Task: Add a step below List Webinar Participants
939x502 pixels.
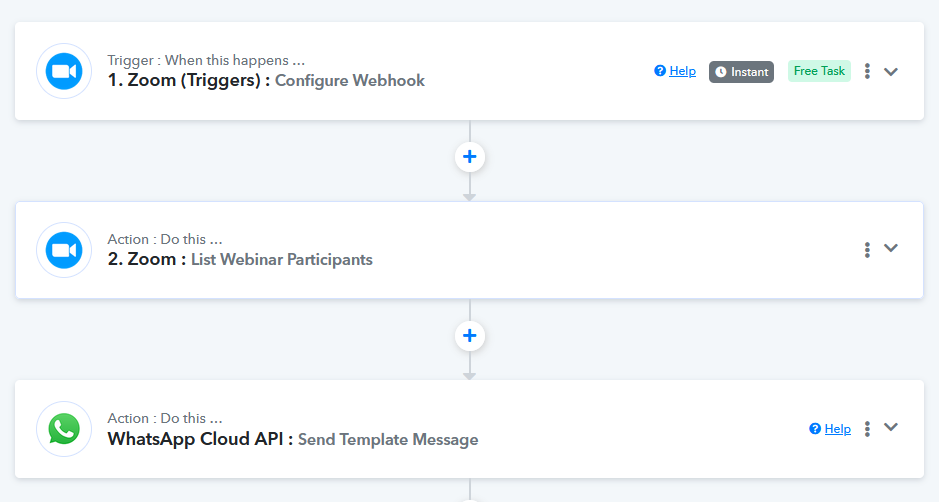Action: click(x=470, y=336)
